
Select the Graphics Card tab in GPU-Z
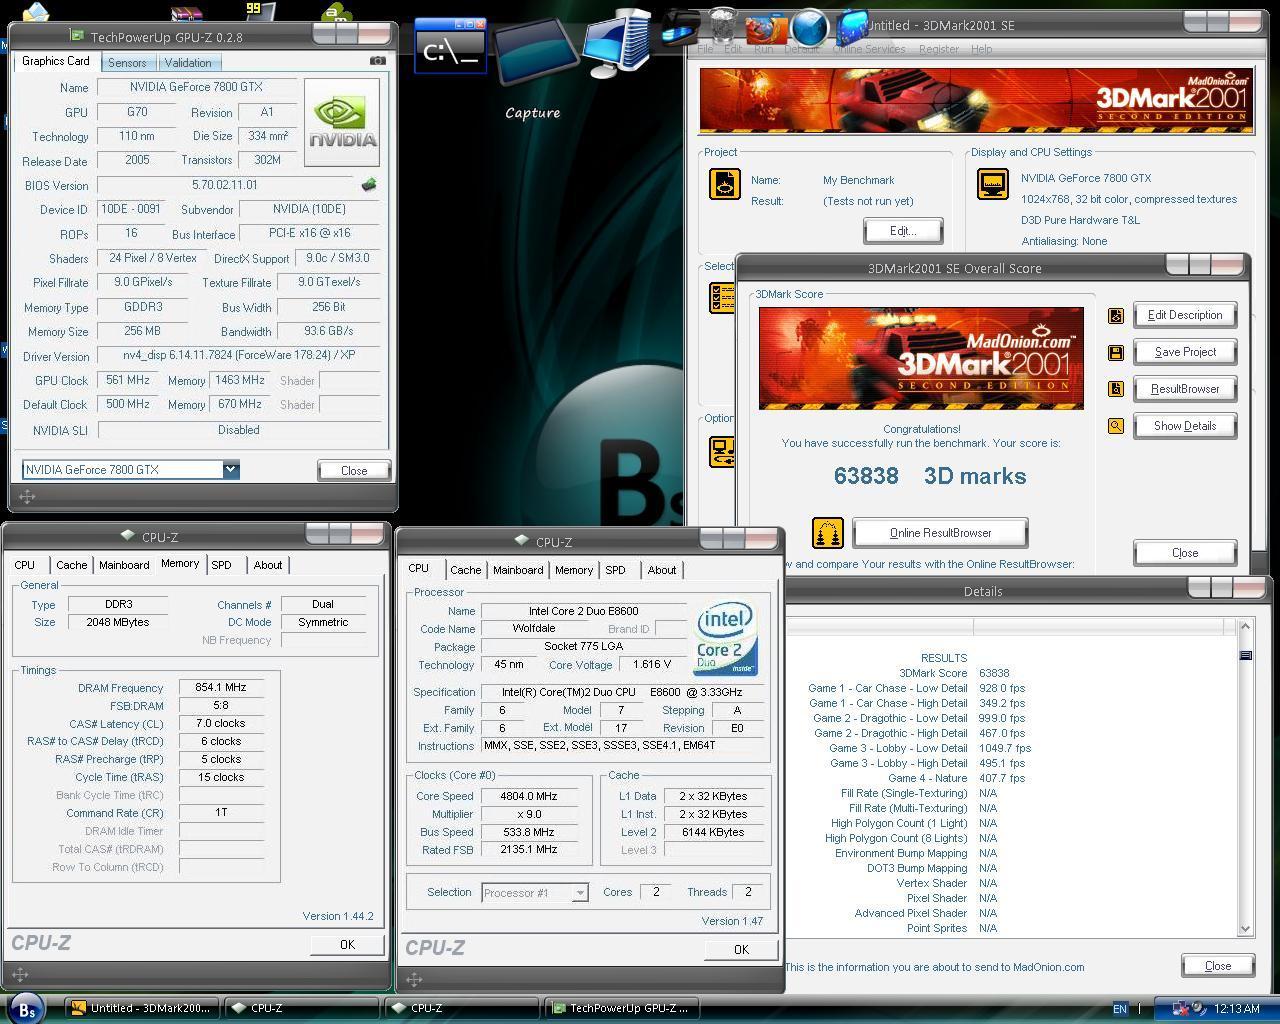tap(56, 61)
